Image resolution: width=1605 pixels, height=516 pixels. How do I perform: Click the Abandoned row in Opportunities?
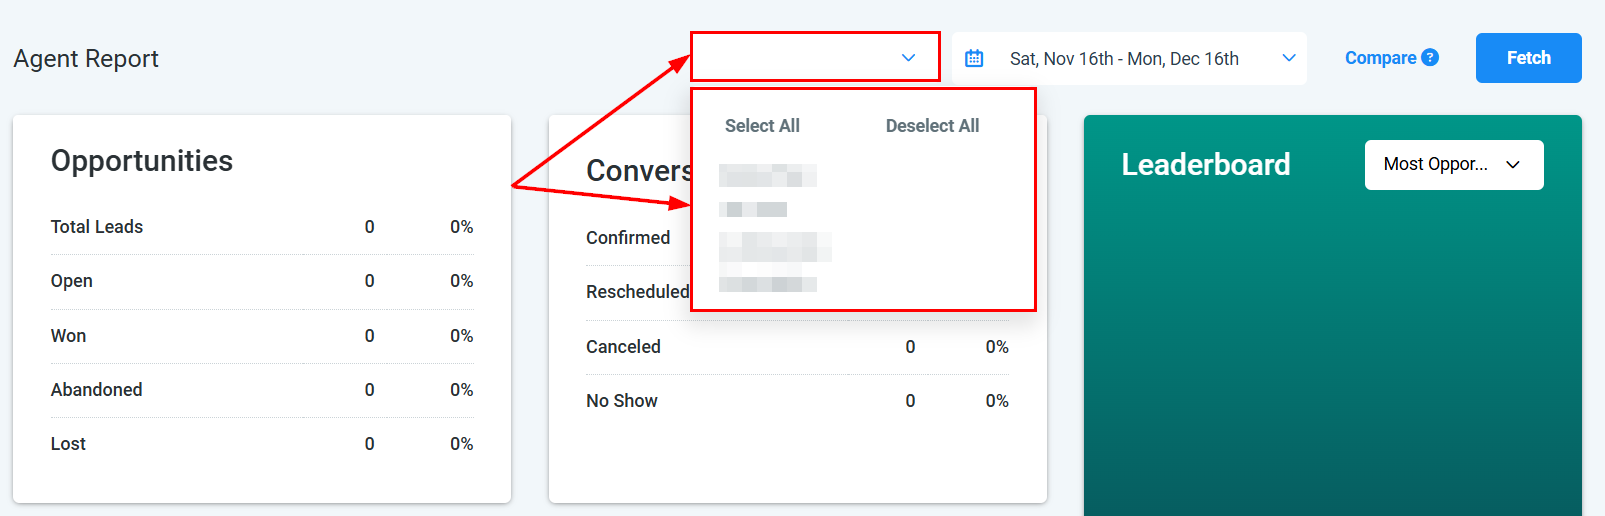[97, 390]
